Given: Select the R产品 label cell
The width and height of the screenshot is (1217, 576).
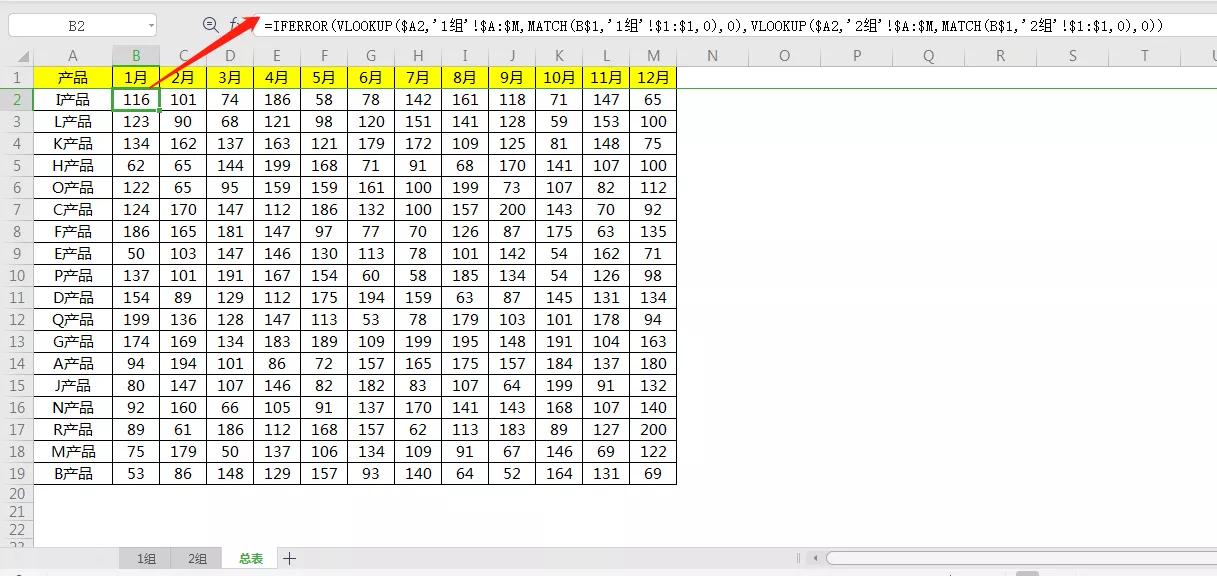Looking at the screenshot, I should tap(73, 429).
